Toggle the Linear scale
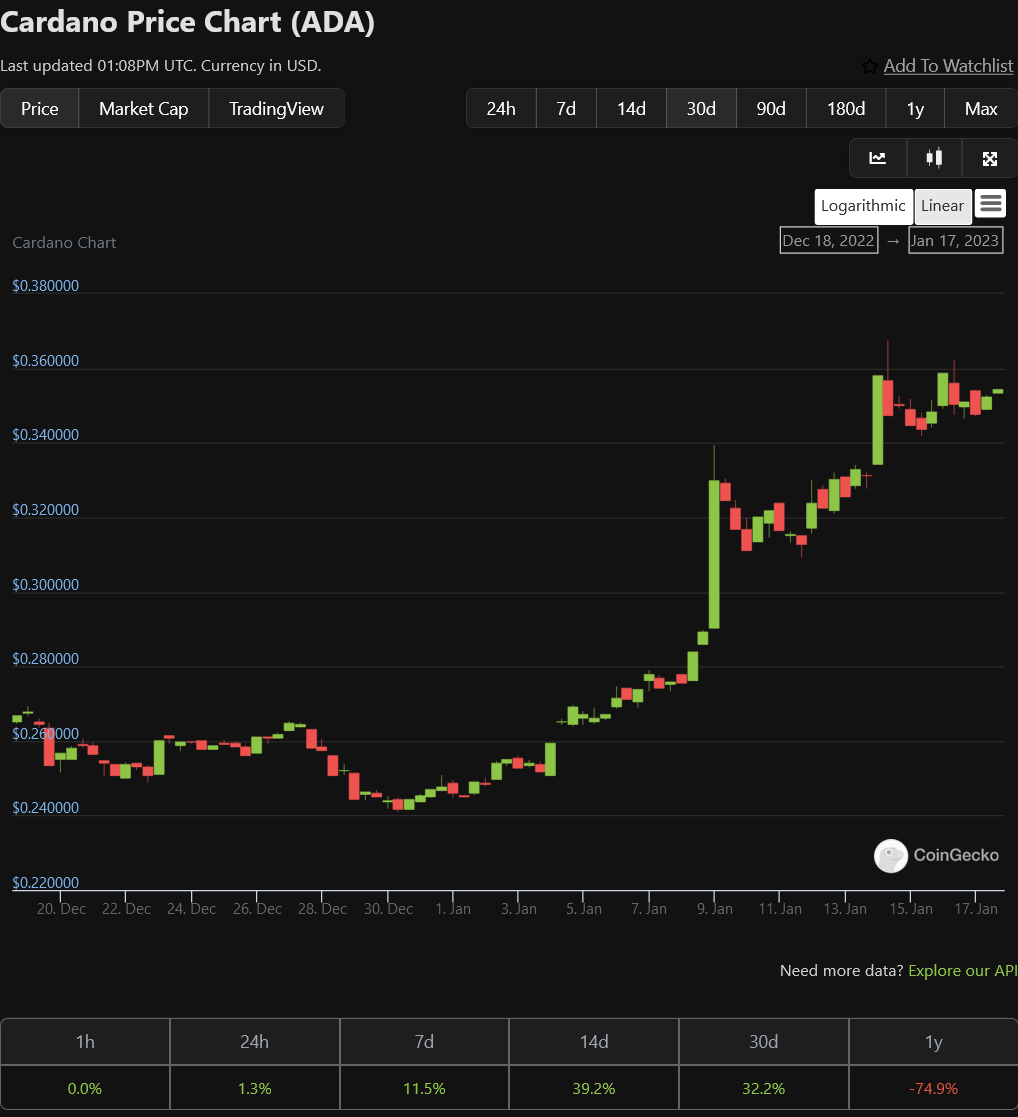 (942, 206)
